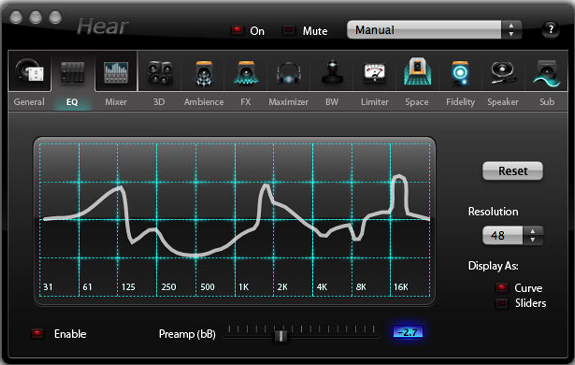Reset the equalizer curve
575x365 pixels.
click(512, 171)
